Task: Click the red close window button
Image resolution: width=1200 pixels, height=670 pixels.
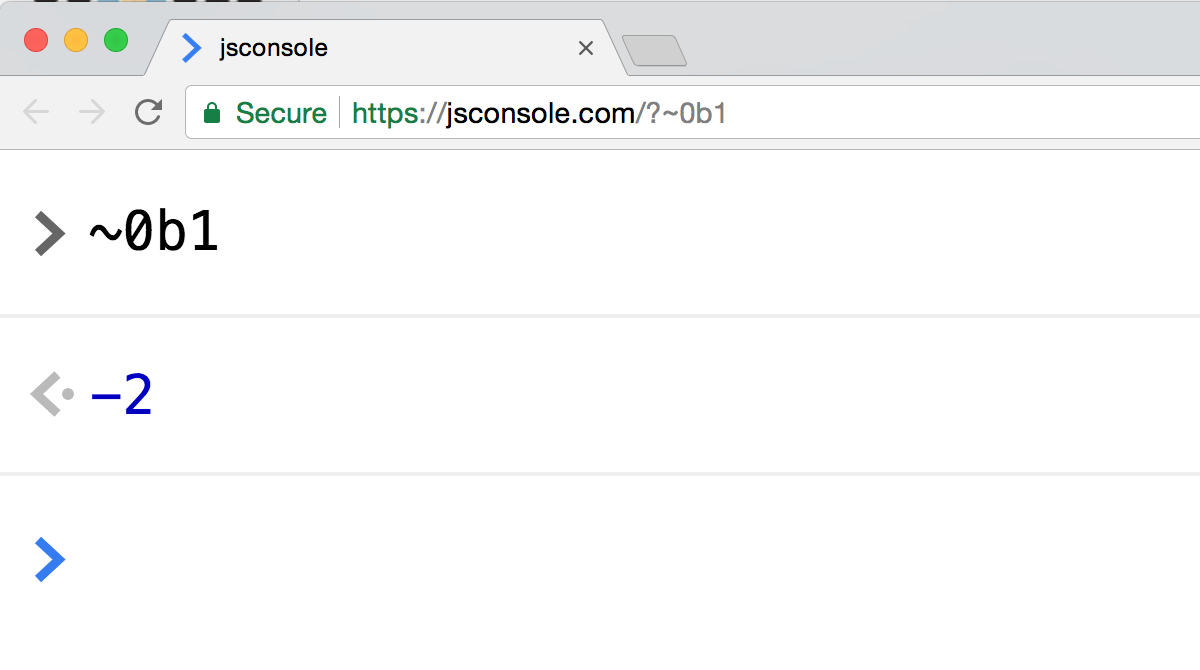Action: 36,41
